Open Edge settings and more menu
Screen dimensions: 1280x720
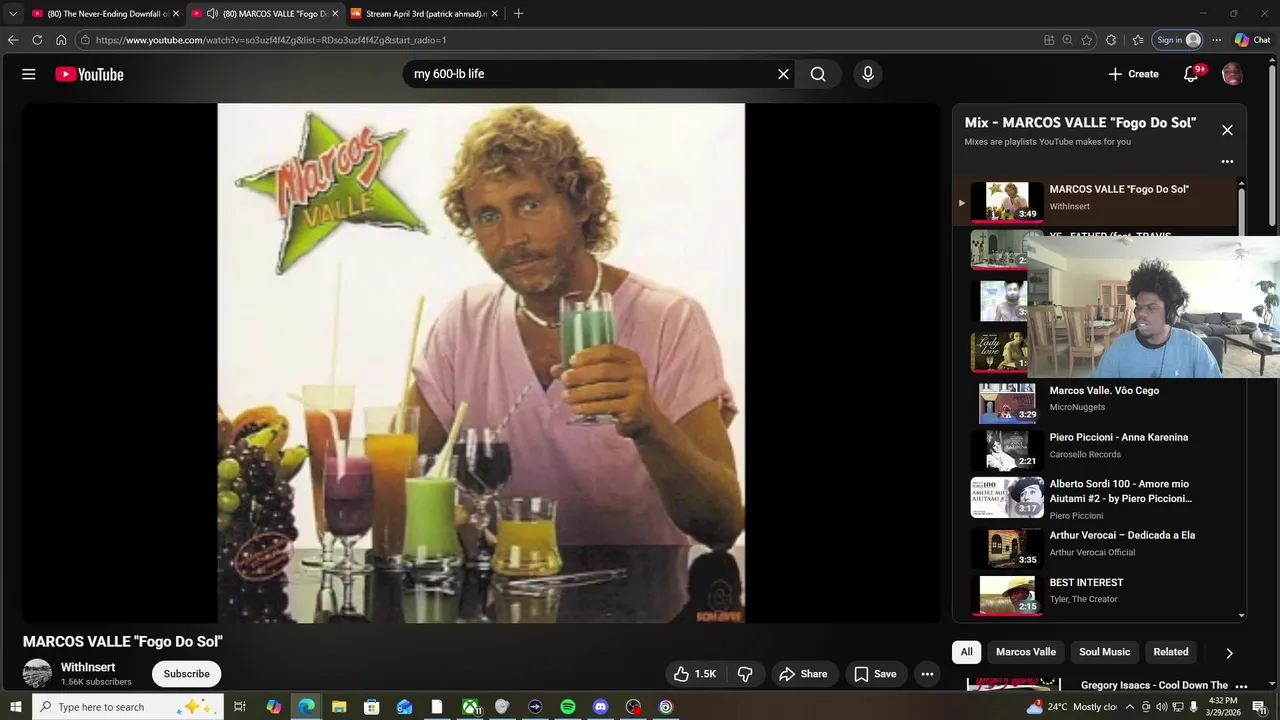(x=1216, y=40)
